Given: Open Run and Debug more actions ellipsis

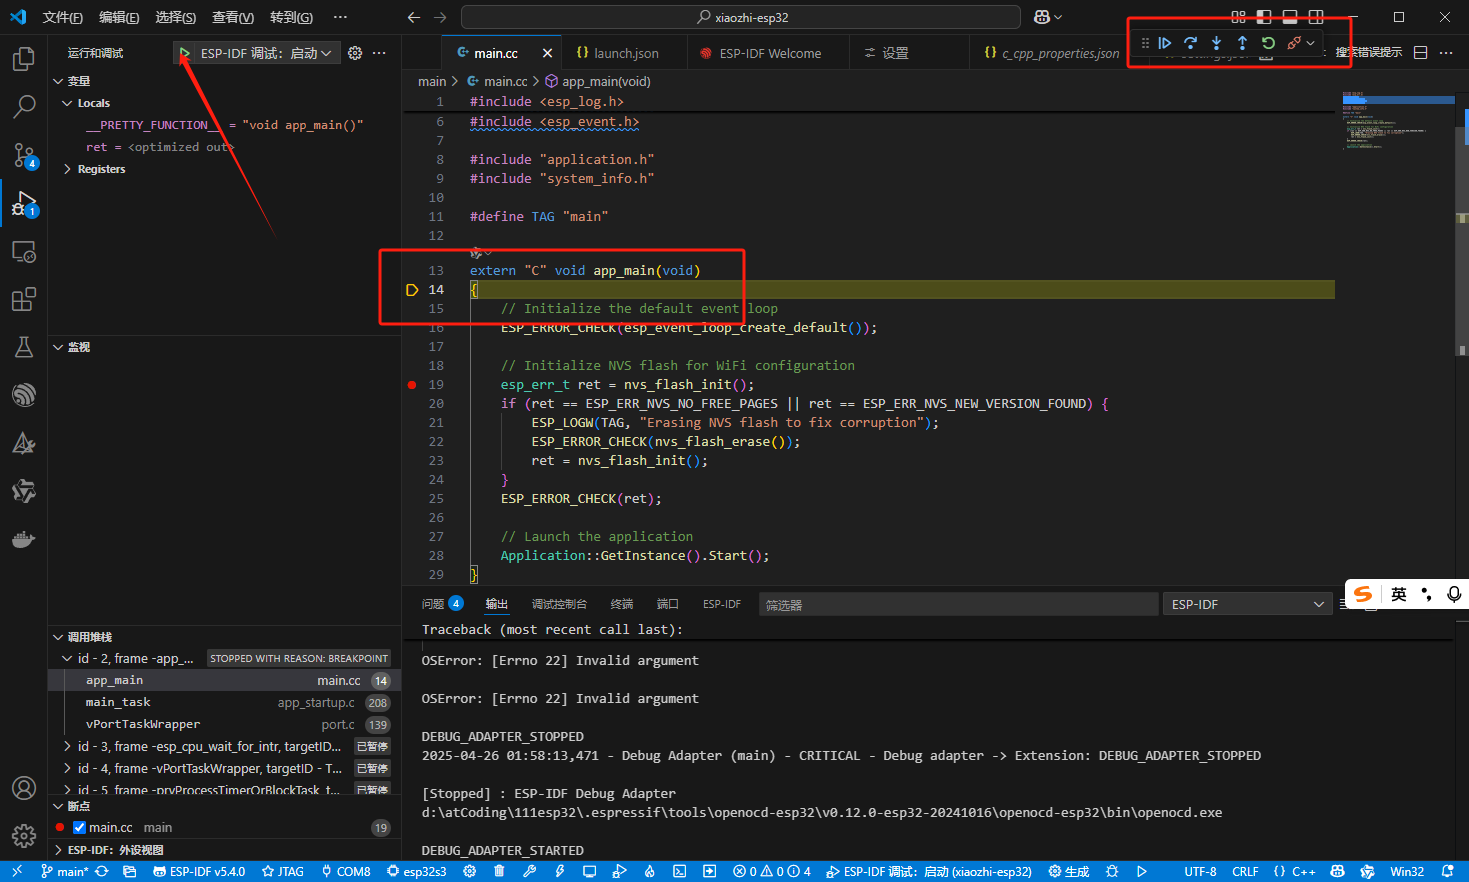Looking at the screenshot, I should 379,53.
